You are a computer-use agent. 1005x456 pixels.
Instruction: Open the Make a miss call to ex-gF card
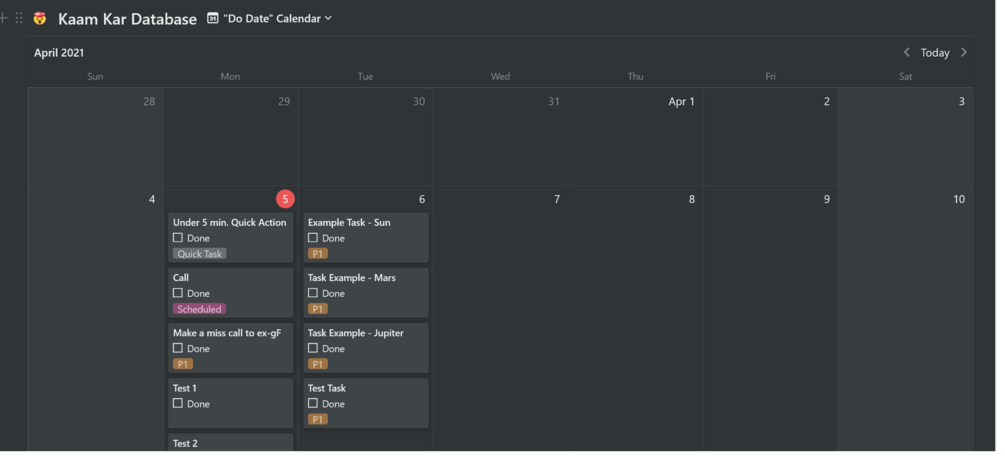point(232,333)
